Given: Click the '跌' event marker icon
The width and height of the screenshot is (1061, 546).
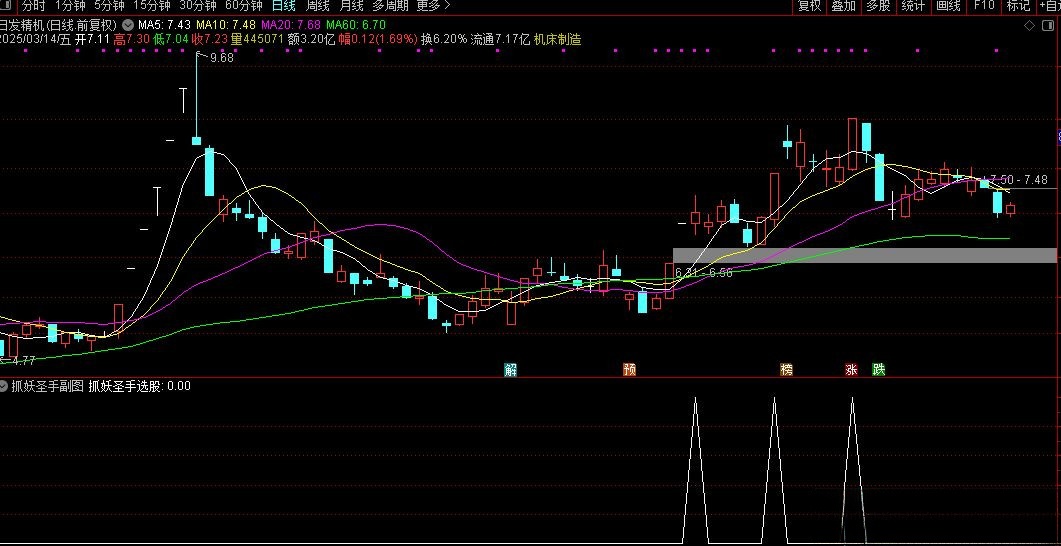Looking at the screenshot, I should point(878,369).
